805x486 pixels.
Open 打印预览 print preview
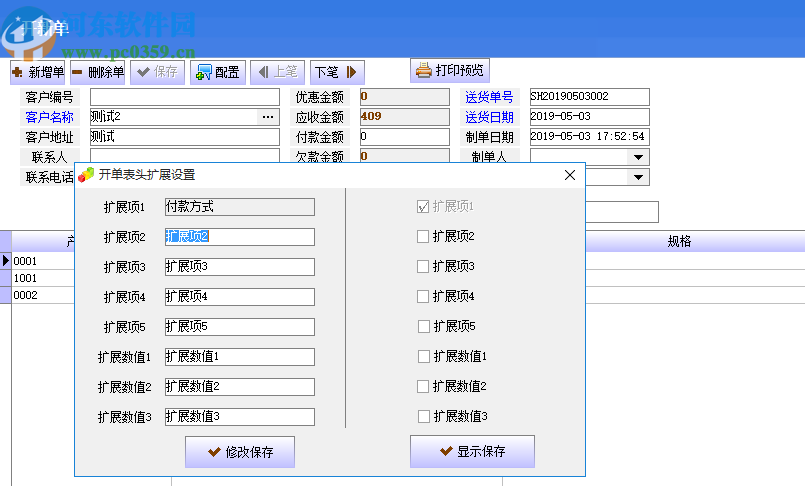click(x=450, y=70)
